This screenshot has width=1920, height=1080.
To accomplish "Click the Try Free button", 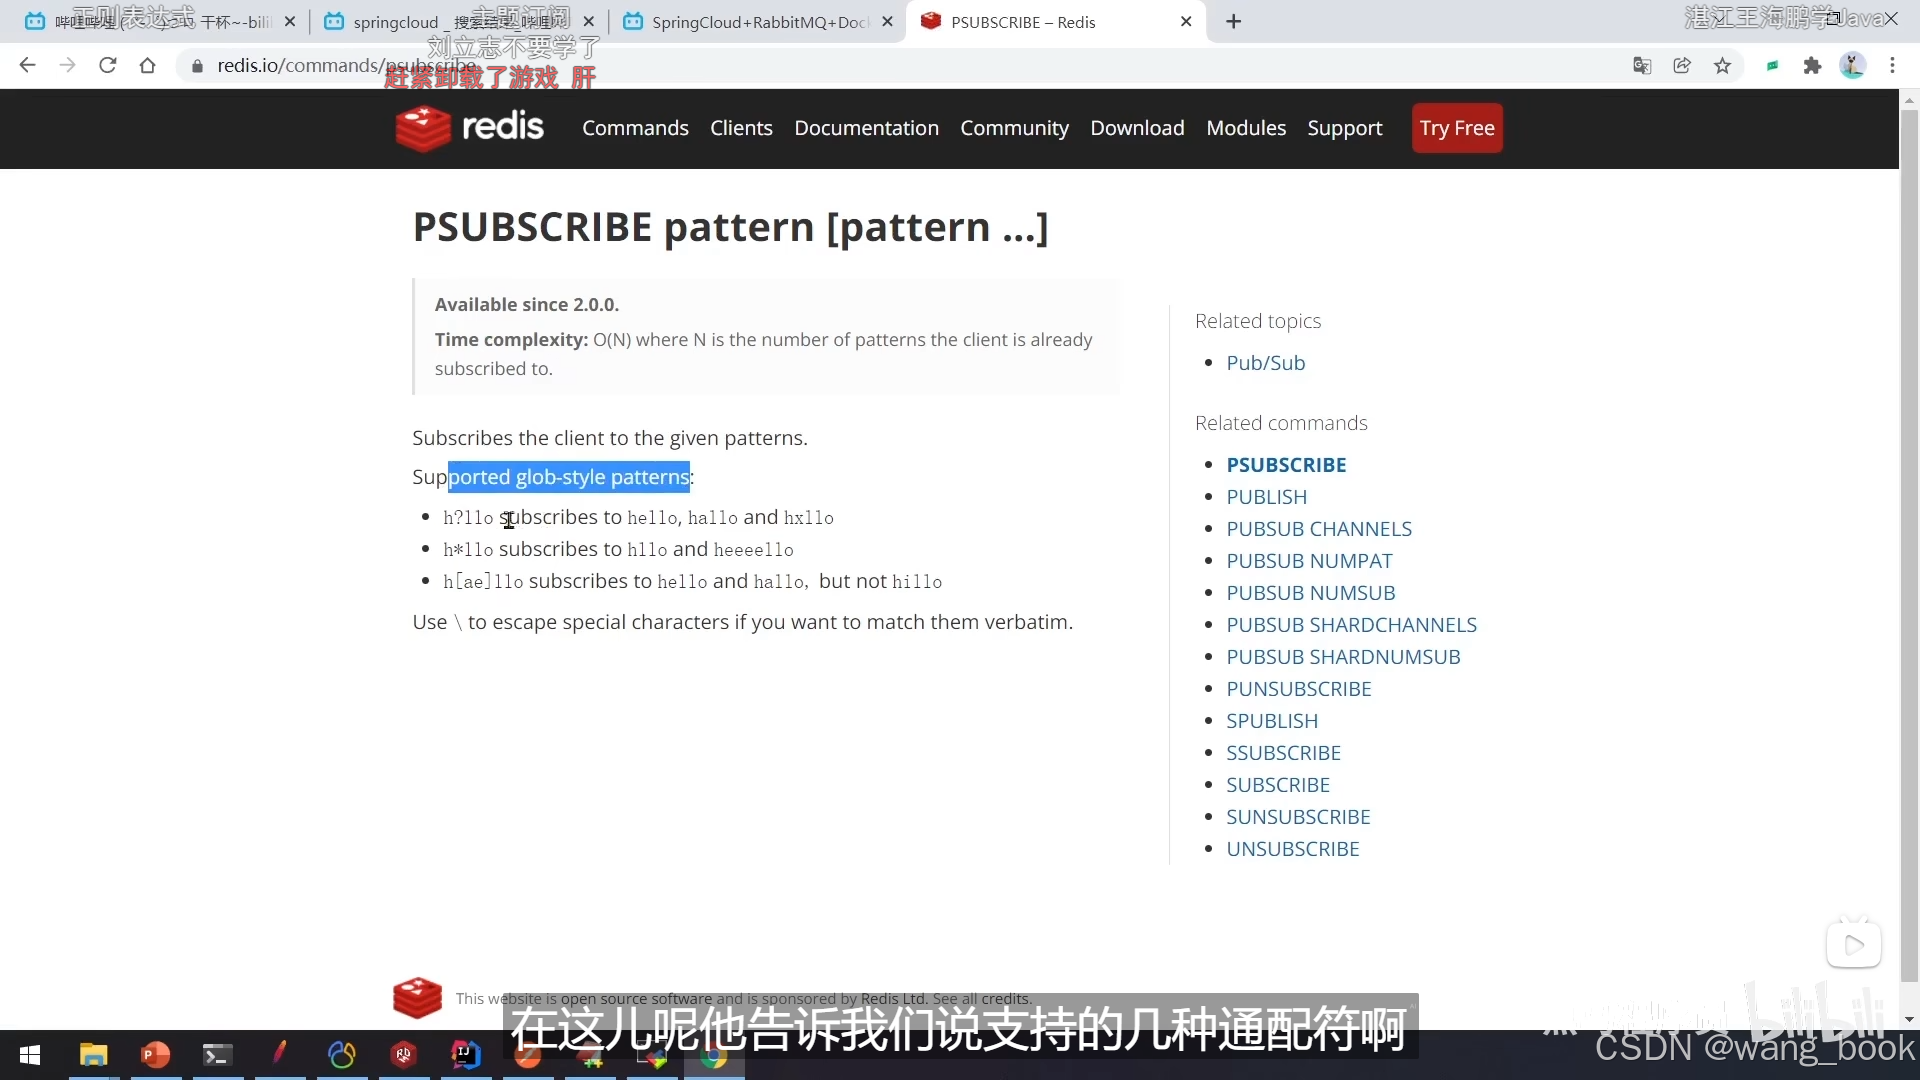I will click(x=1457, y=128).
